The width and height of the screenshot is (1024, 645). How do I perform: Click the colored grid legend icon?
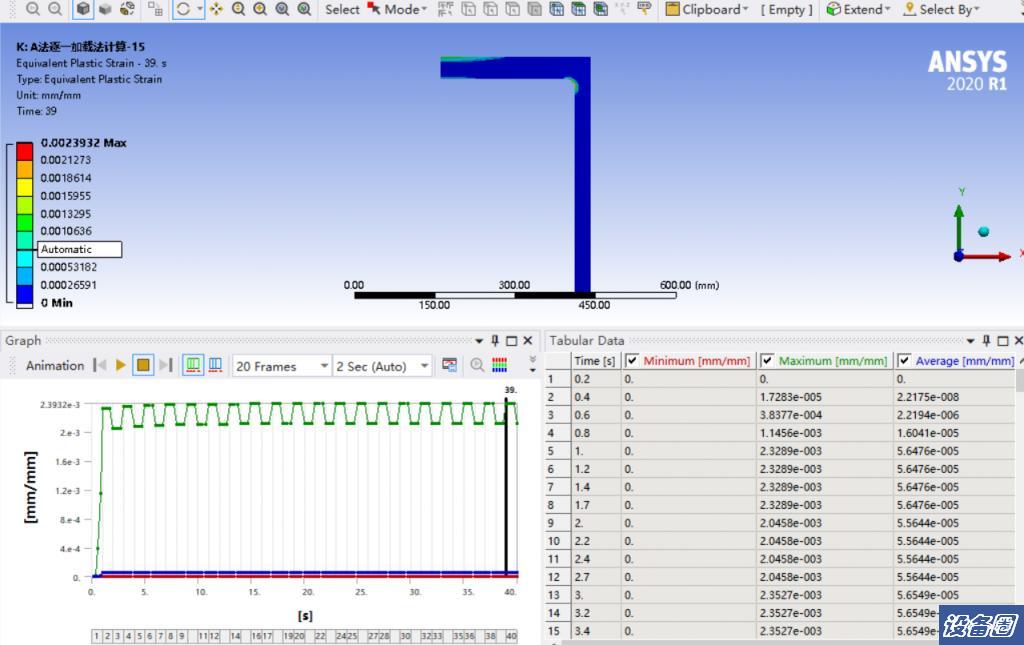tap(500, 365)
